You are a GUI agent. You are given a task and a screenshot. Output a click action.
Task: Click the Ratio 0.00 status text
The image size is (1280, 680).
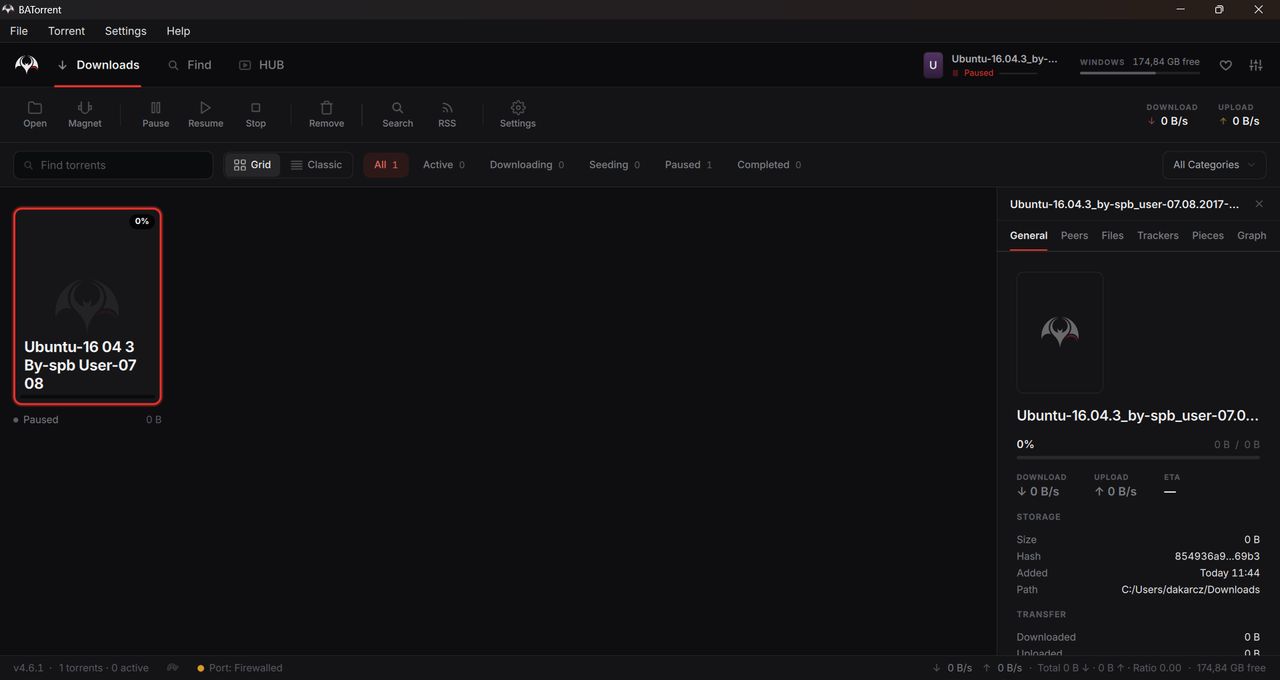click(x=1157, y=668)
